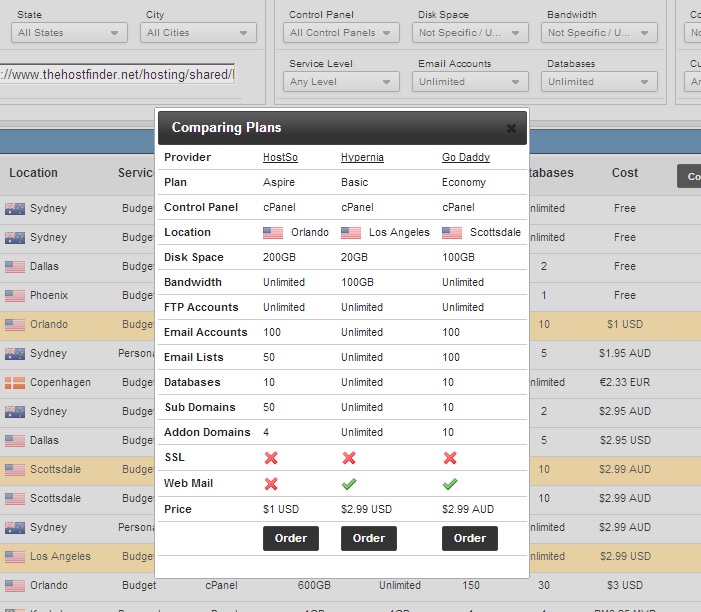Click the Los Angeles US flag in dialog
The image size is (701, 612).
(350, 233)
